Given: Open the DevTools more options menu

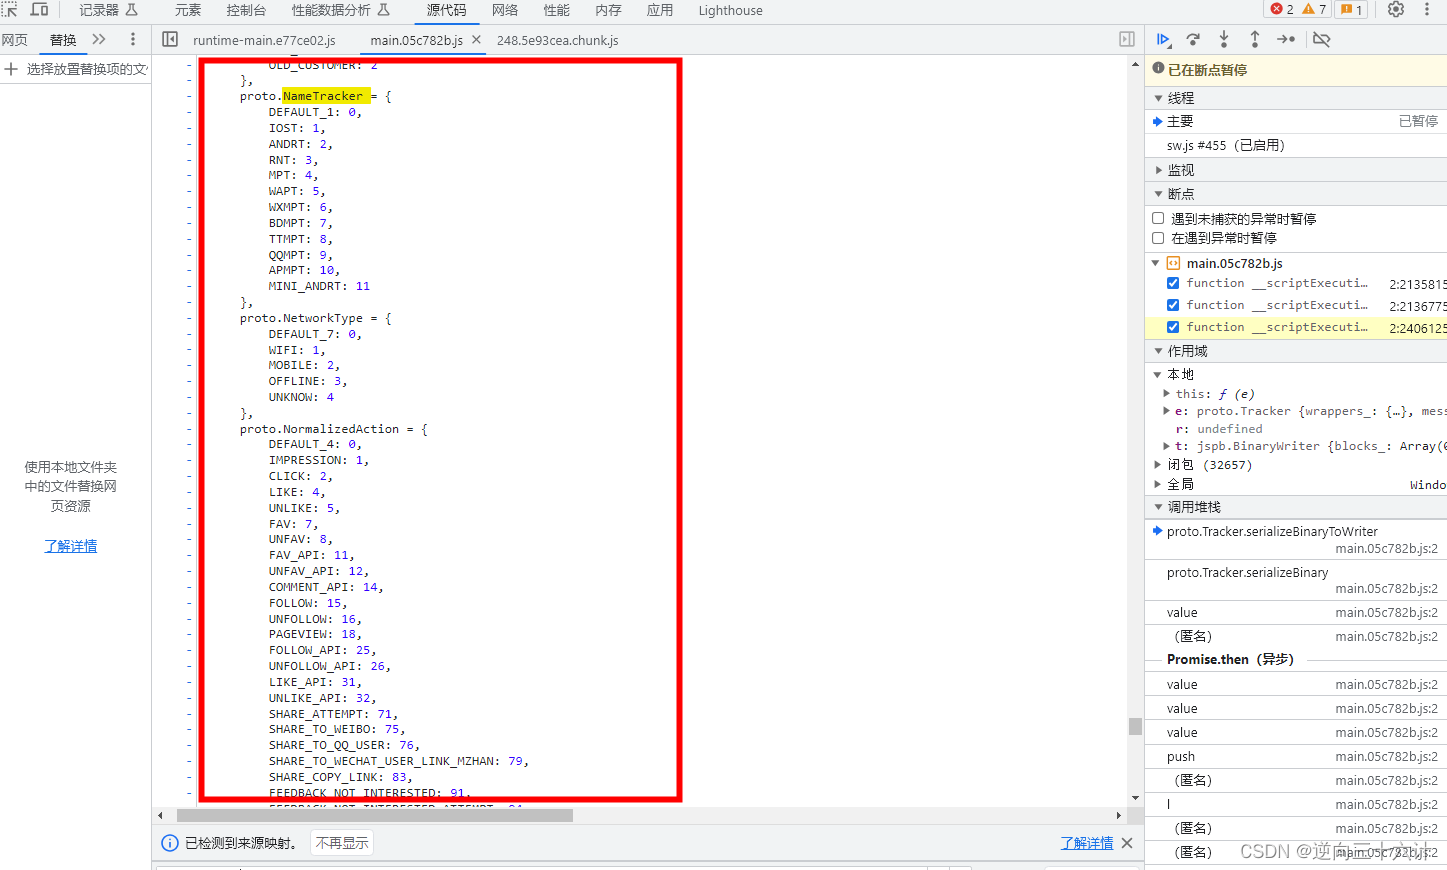Looking at the screenshot, I should (x=1427, y=9).
